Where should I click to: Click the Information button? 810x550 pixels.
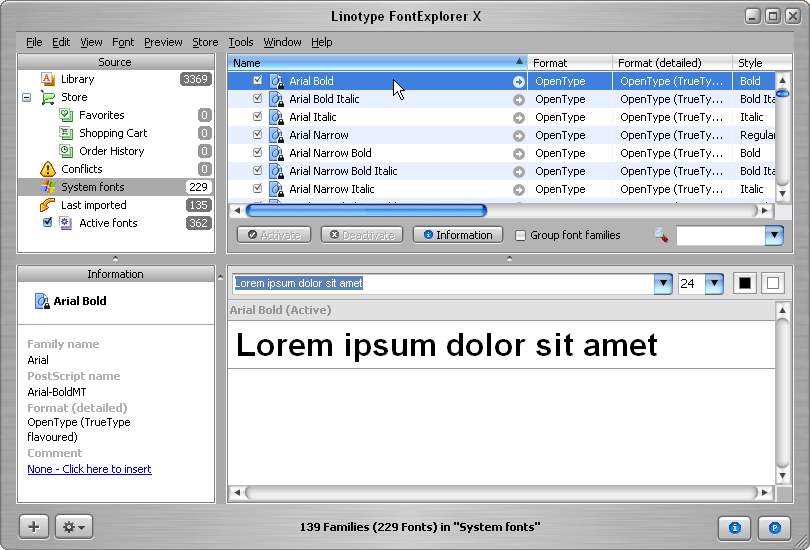[x=457, y=235]
